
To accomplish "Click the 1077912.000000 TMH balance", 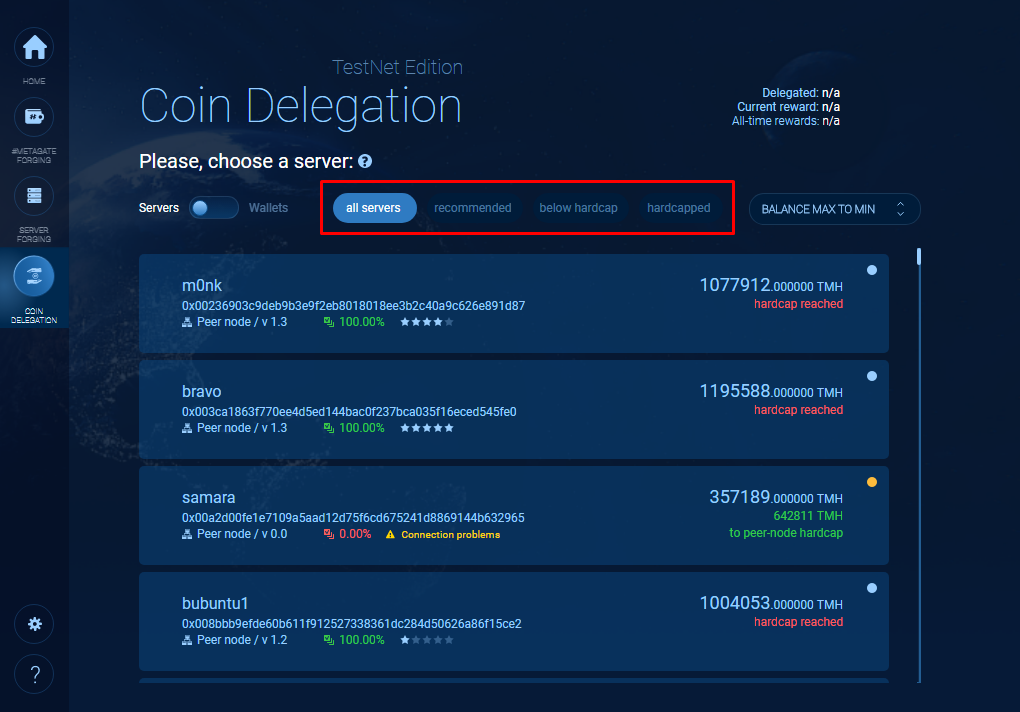I will pyautogui.click(x=771, y=285).
